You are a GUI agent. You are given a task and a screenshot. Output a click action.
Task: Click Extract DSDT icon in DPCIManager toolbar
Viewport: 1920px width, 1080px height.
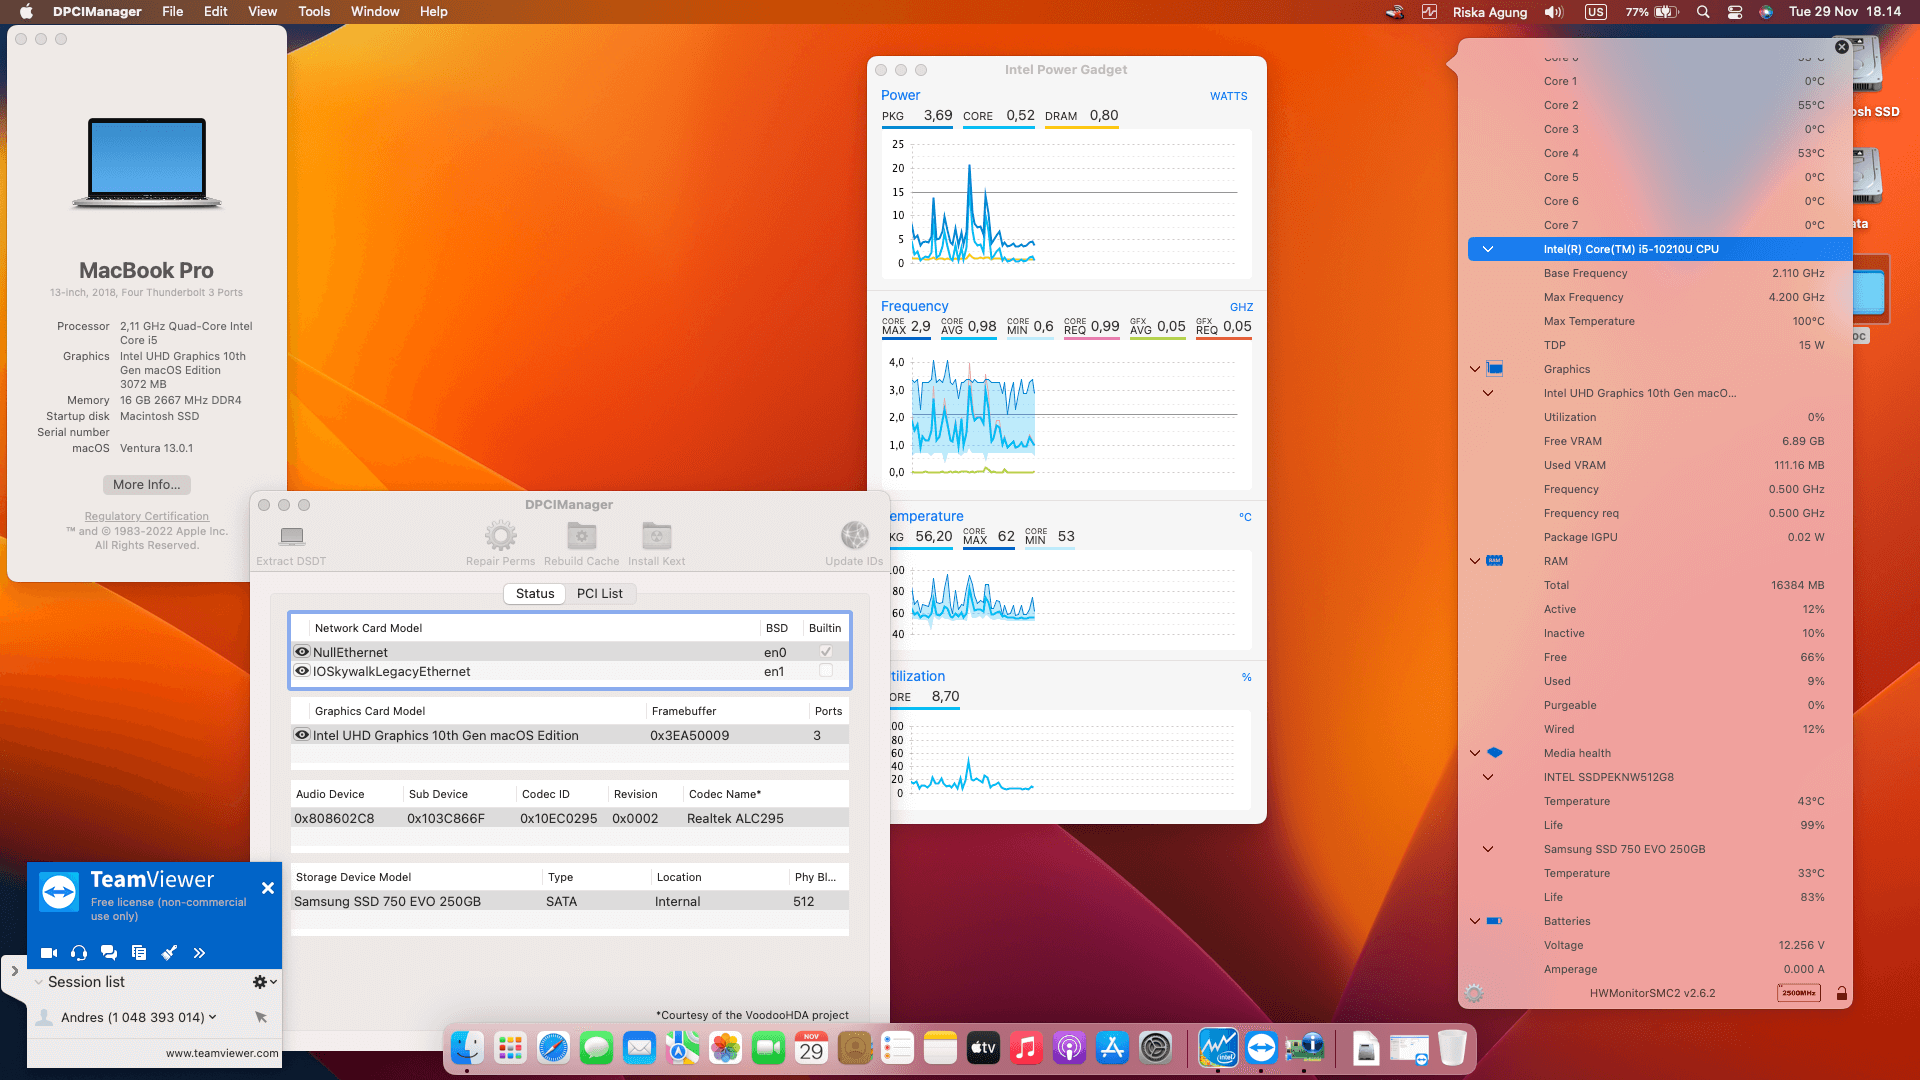(291, 536)
